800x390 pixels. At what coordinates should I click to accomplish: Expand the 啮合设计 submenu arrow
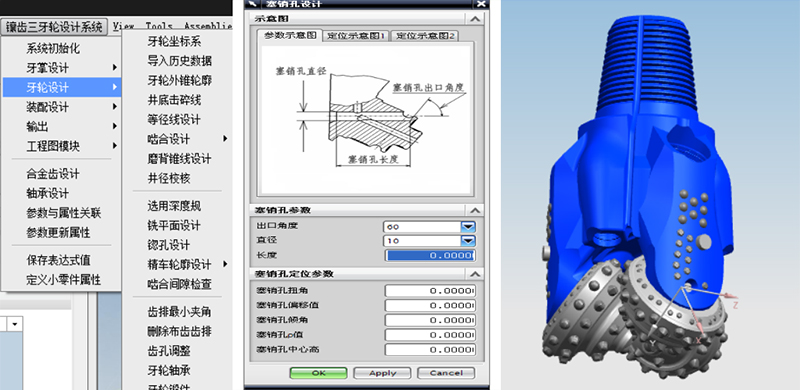pyautogui.click(x=225, y=139)
